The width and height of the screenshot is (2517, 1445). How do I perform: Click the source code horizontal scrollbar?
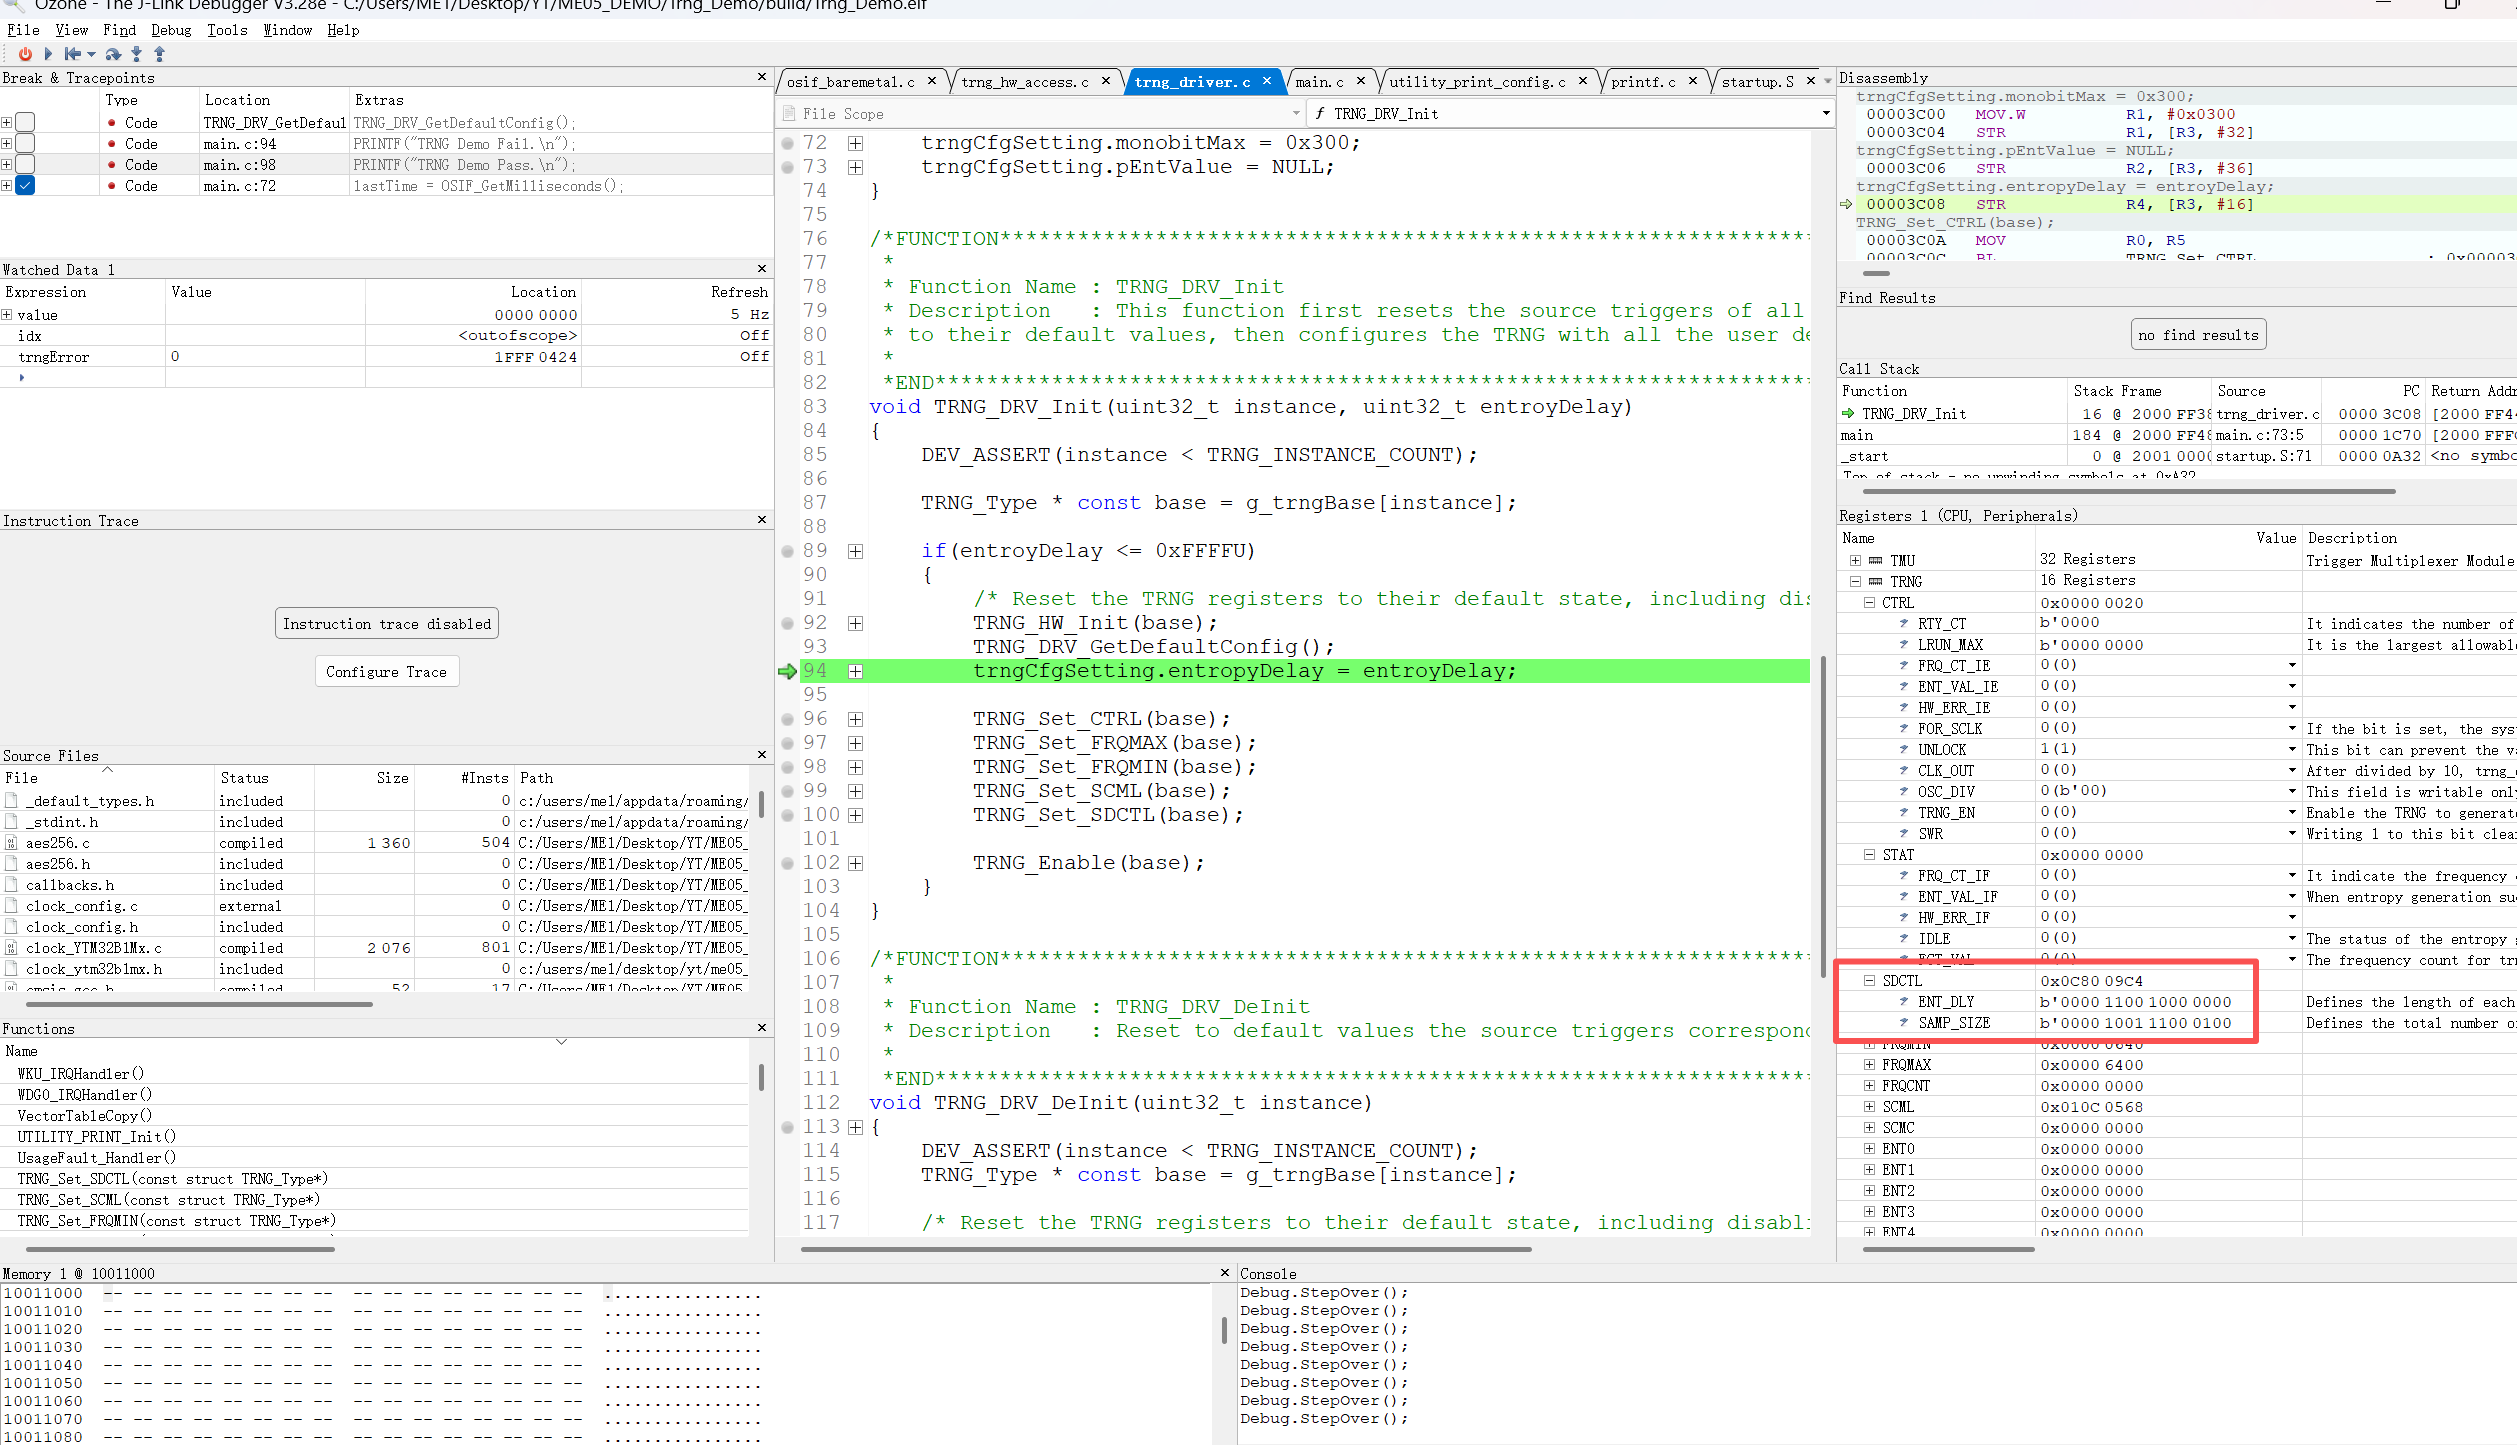coord(1166,1248)
